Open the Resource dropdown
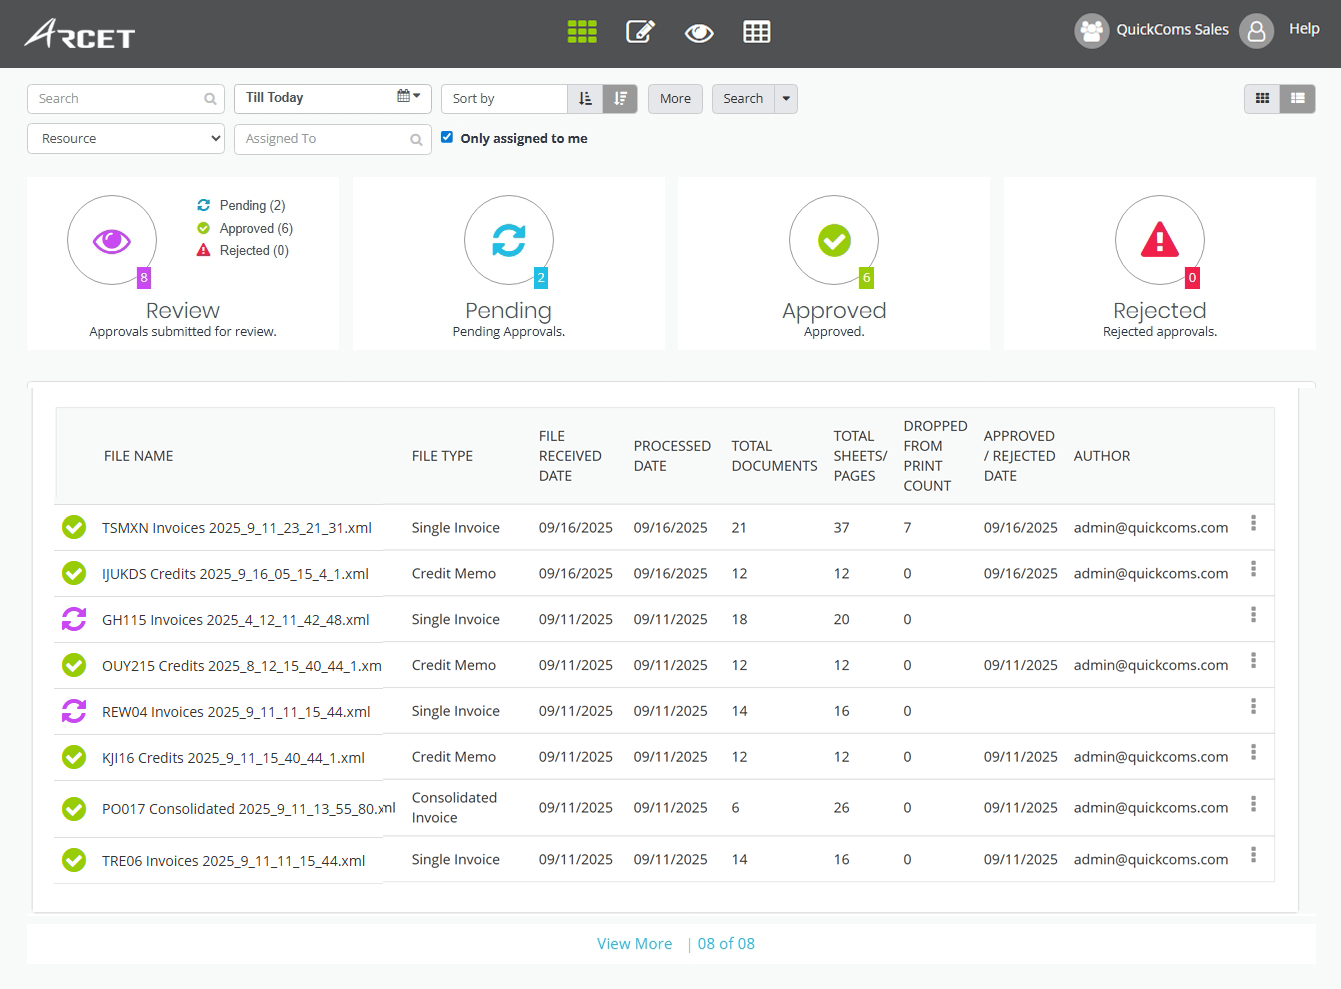The height and width of the screenshot is (989, 1341). click(126, 139)
